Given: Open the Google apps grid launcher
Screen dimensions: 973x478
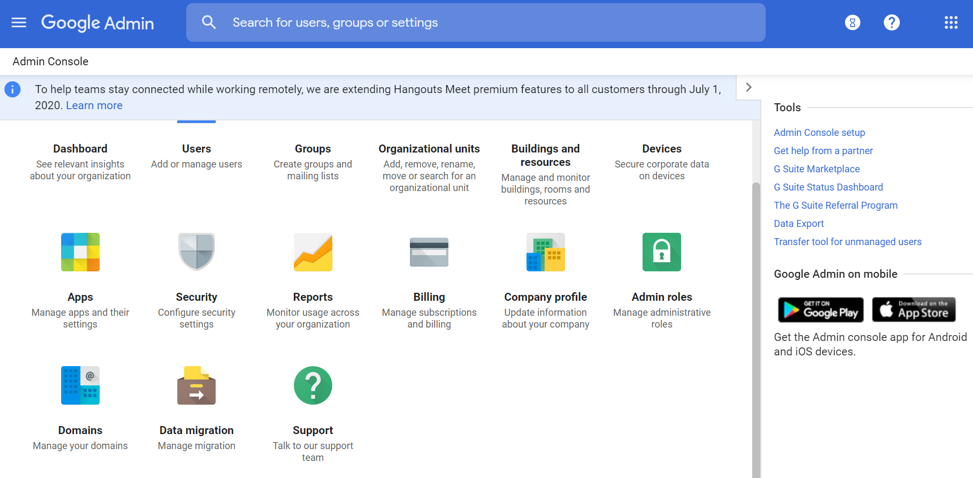Looking at the screenshot, I should click(951, 23).
